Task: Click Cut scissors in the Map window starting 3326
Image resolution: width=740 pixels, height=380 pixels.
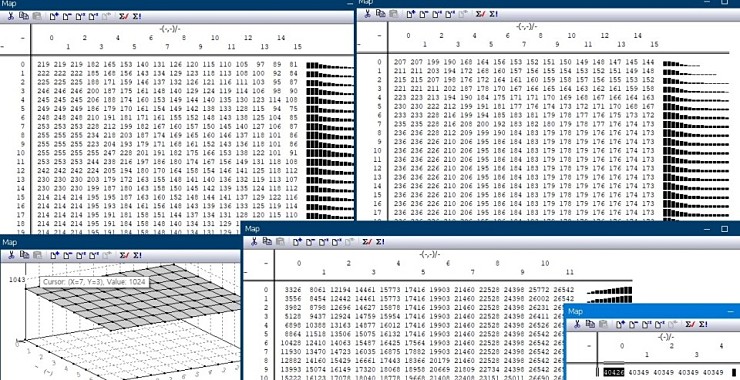Action: (253, 242)
